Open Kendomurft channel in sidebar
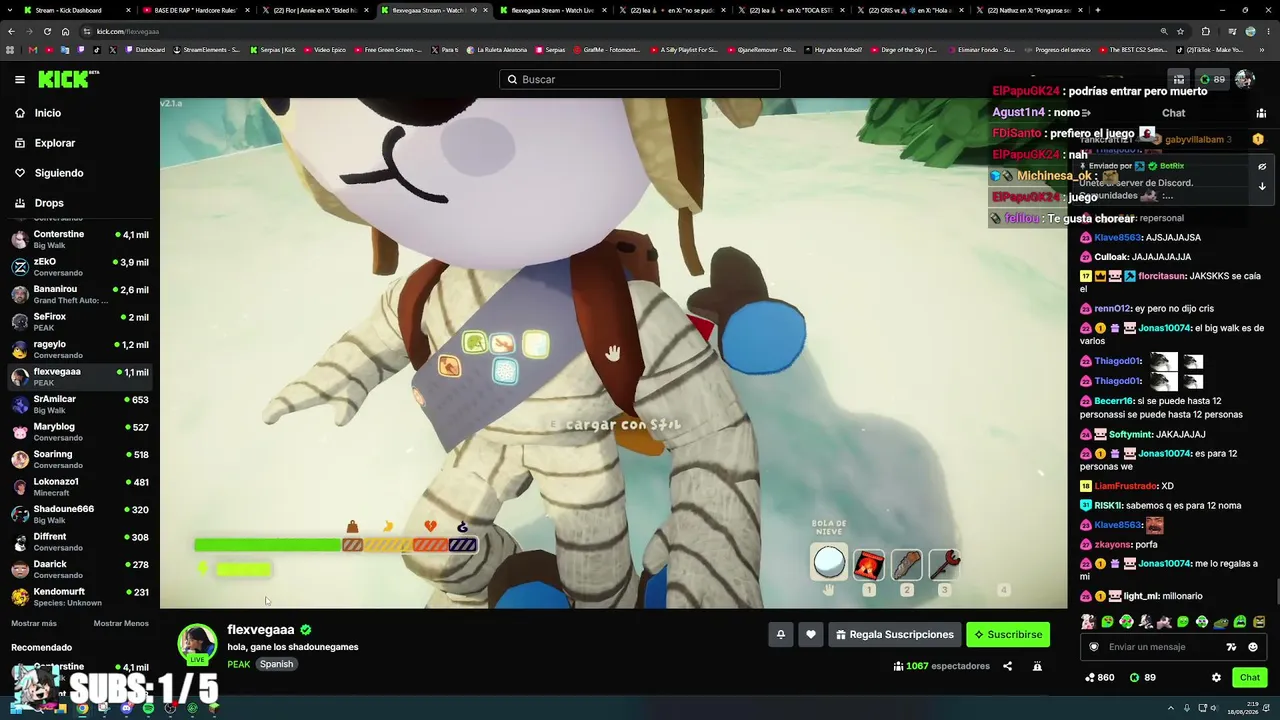The image size is (1280, 720). click(80, 597)
